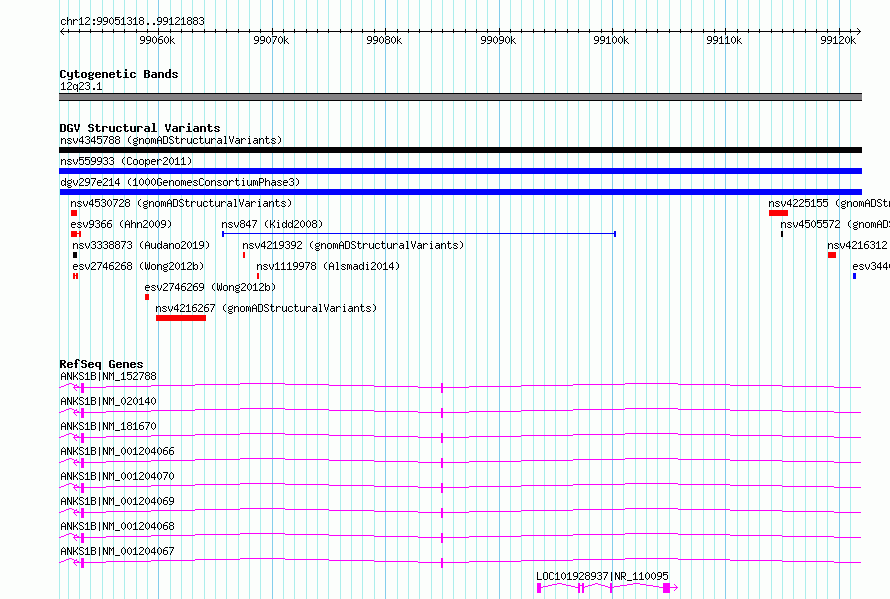890x599 pixels.
Task: Click the nsv3338873 Audano2019 black marker
Action: (75, 255)
